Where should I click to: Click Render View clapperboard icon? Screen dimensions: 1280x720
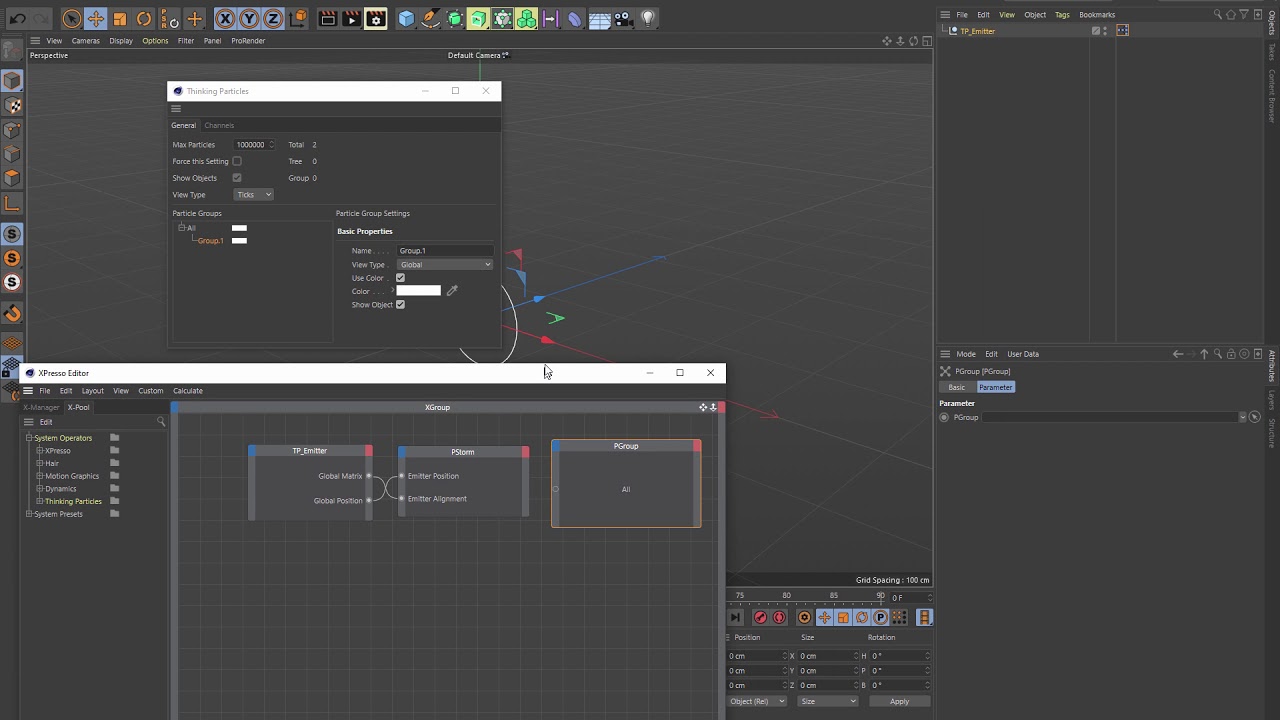328,18
